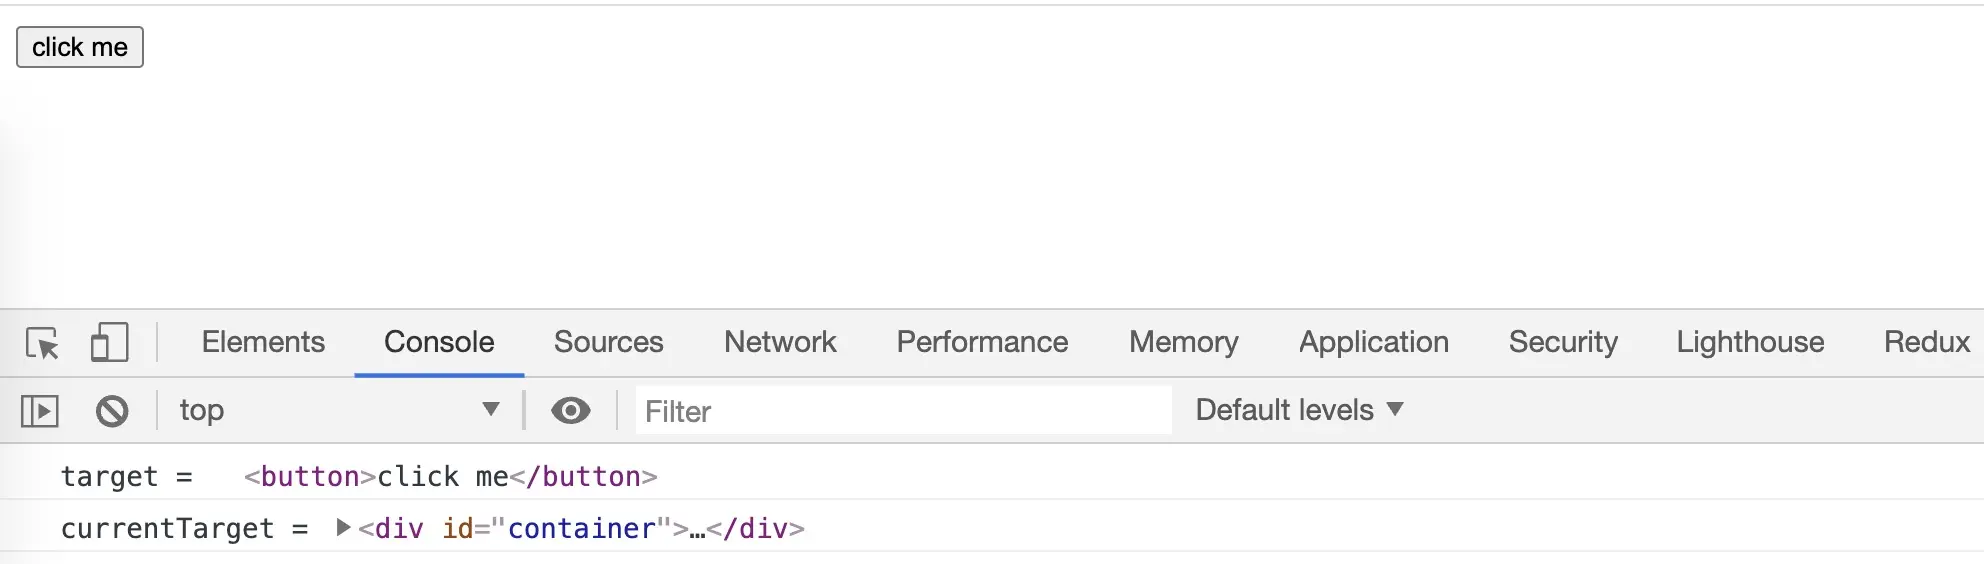The height and width of the screenshot is (564, 1984).
Task: Go to the Performance tab
Action: pyautogui.click(x=982, y=342)
